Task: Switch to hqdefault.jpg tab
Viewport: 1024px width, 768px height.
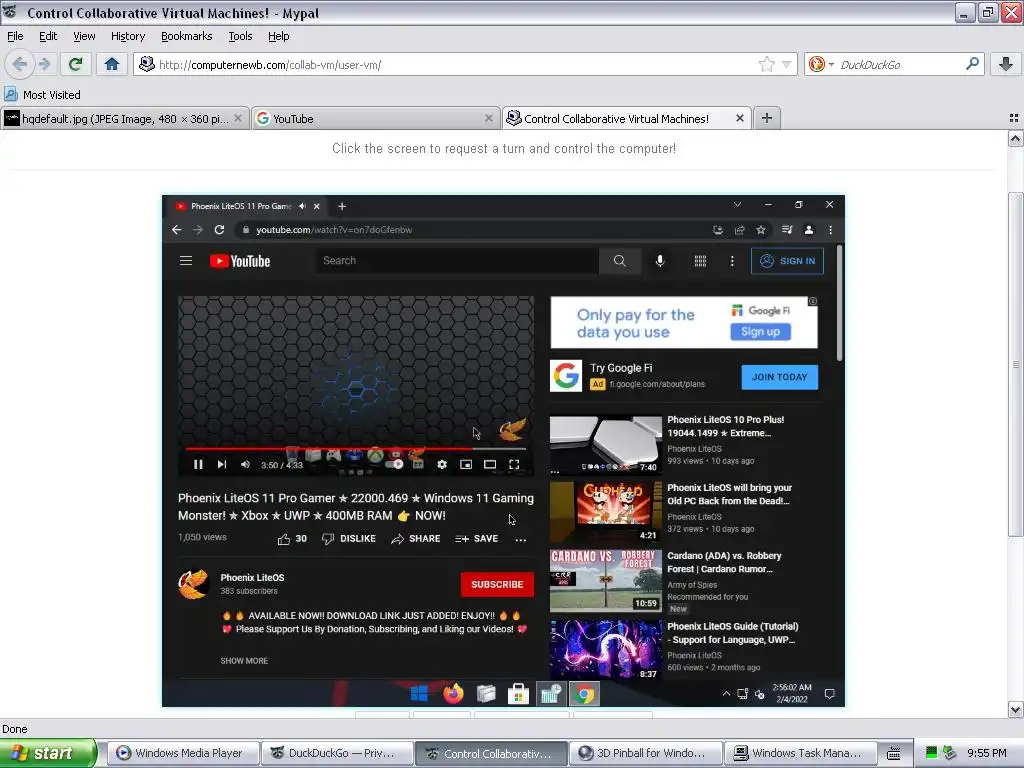Action: (124, 118)
